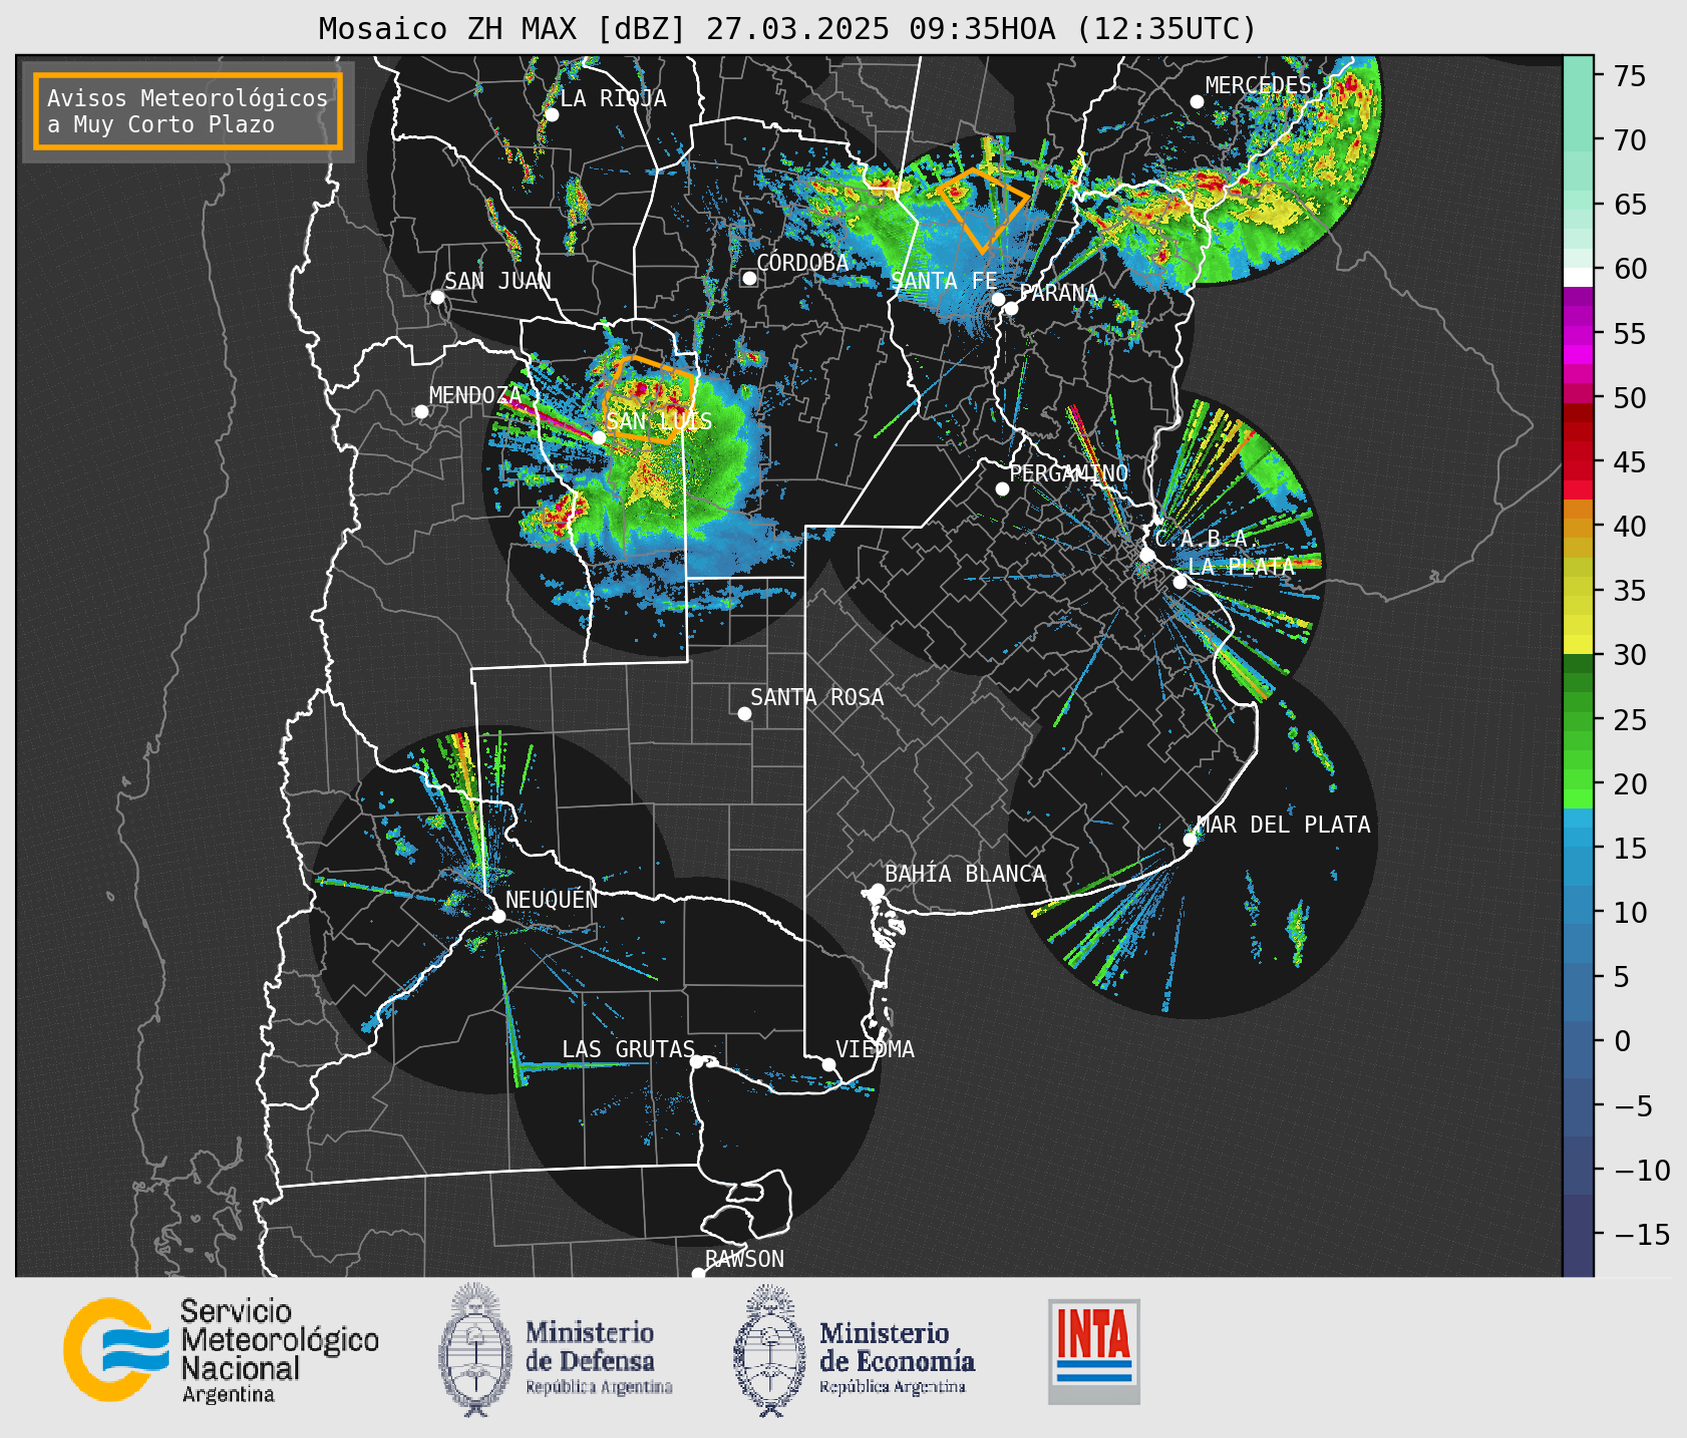This screenshot has width=1687, height=1438.
Task: Select the Mendoza city marker
Action: coord(422,412)
